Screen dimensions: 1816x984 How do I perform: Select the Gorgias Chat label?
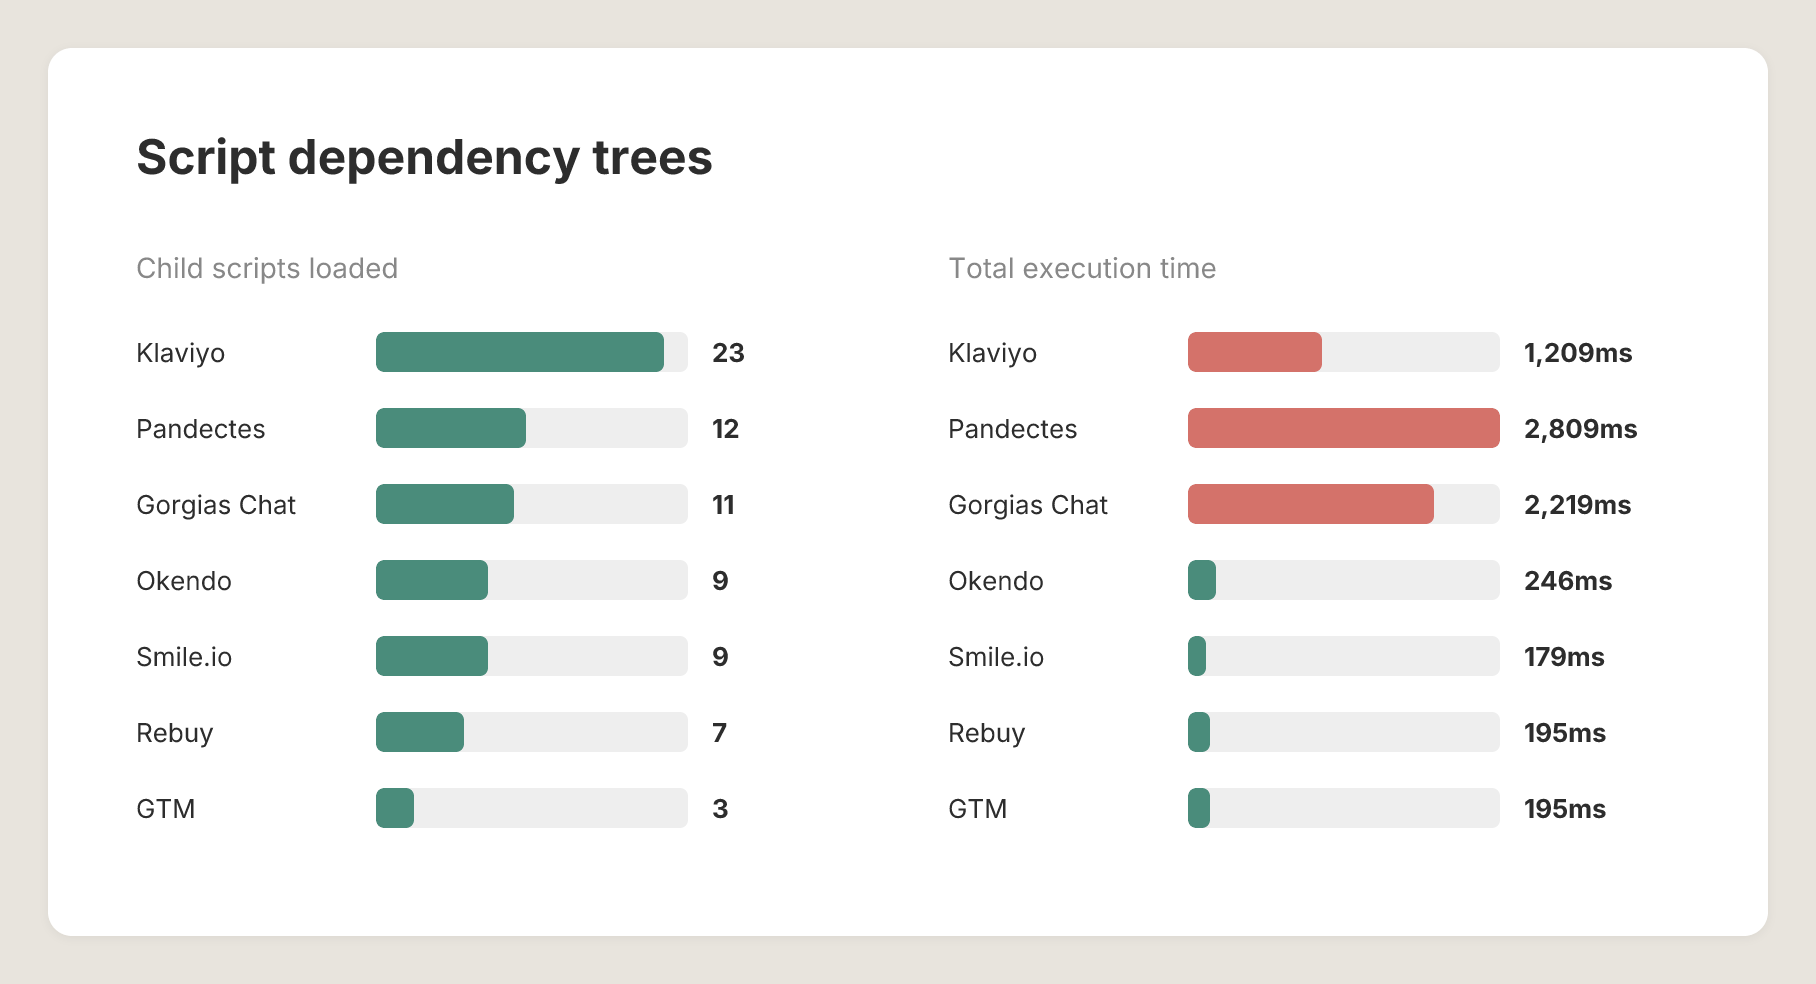(215, 504)
